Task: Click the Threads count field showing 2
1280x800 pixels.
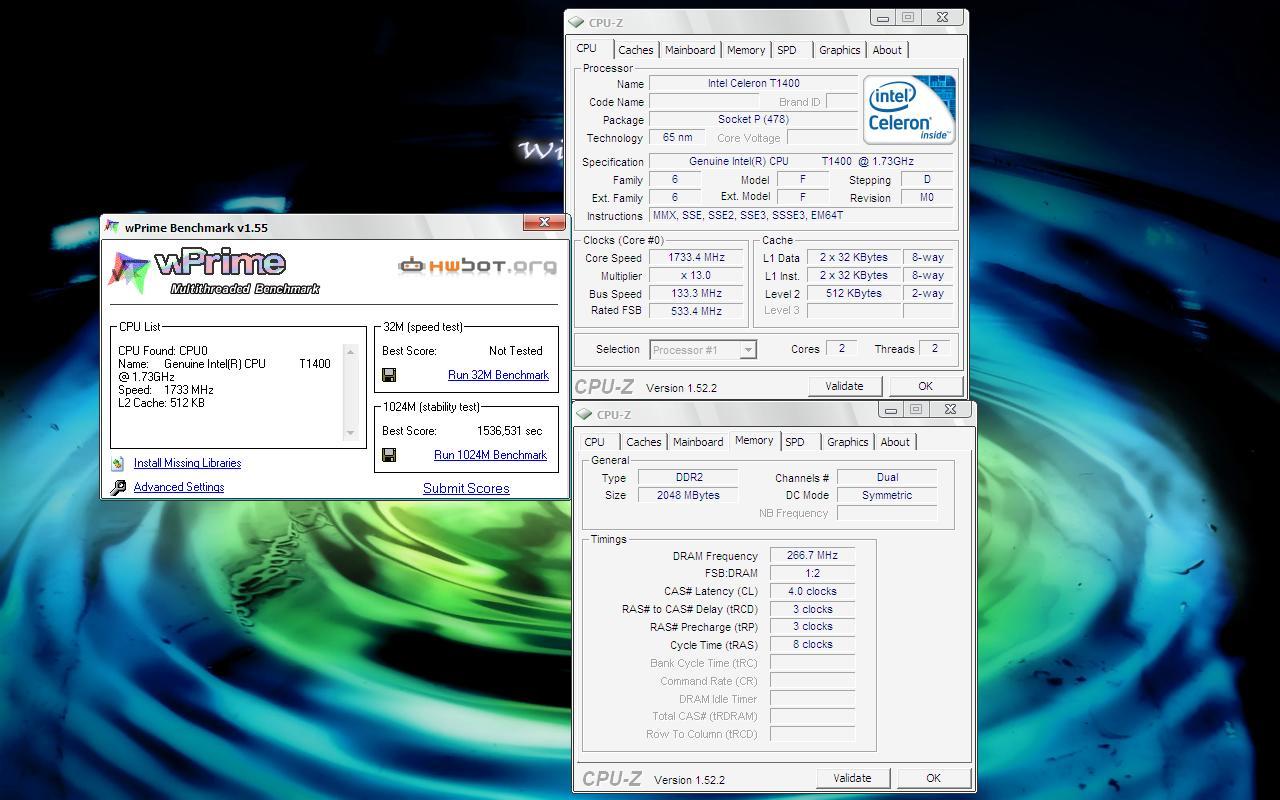Action: click(x=935, y=349)
